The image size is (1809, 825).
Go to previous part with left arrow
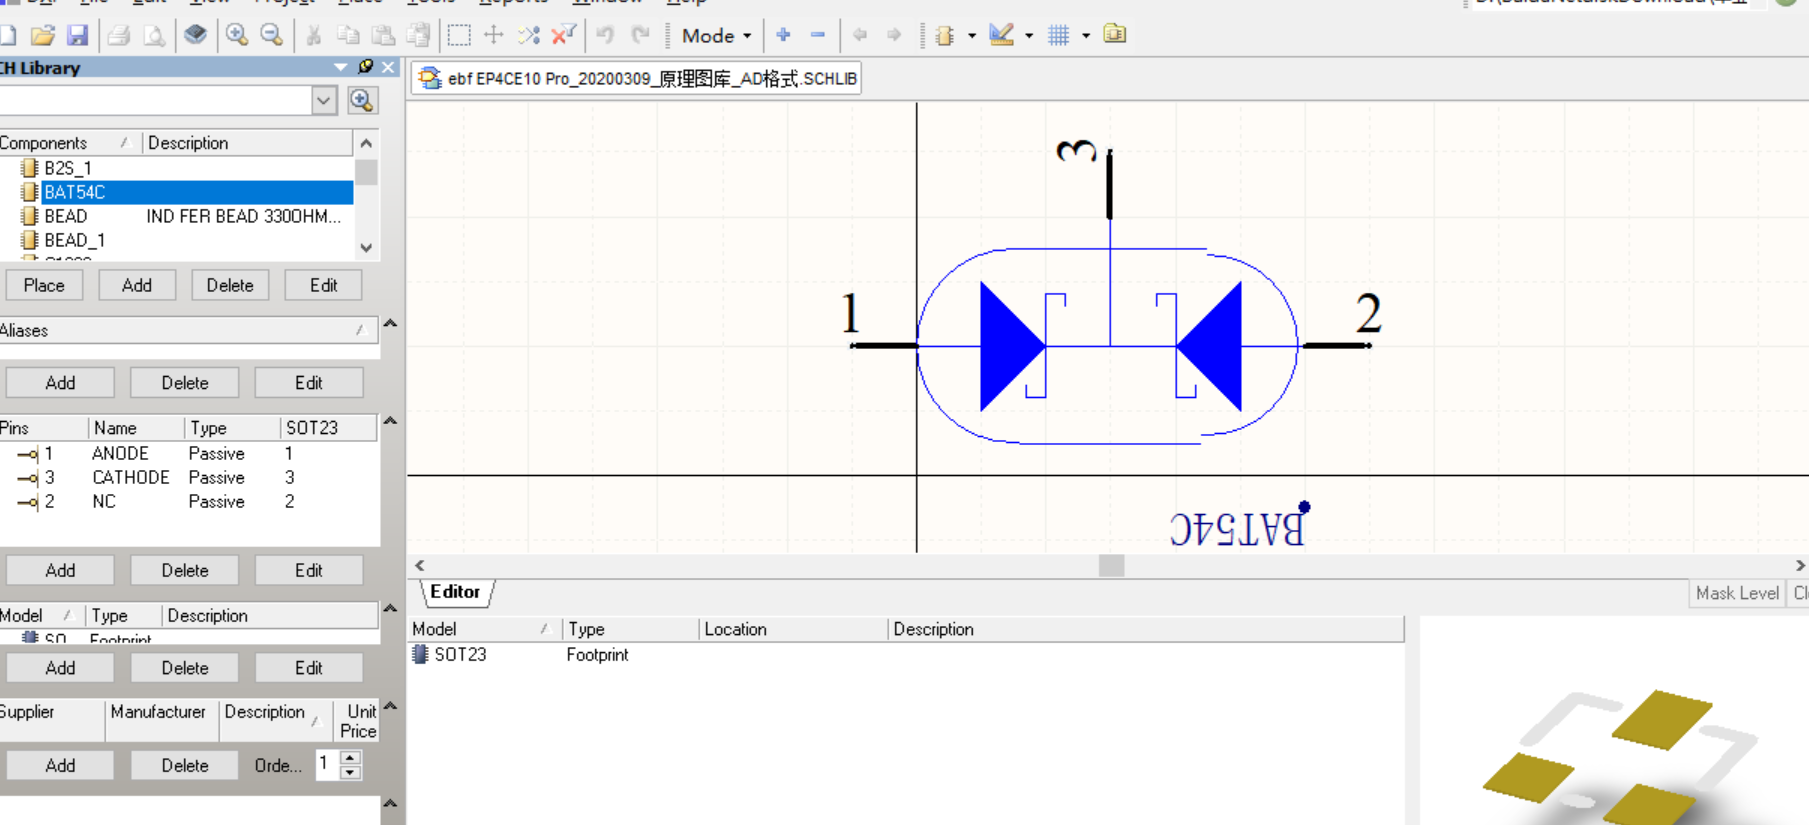tap(859, 35)
